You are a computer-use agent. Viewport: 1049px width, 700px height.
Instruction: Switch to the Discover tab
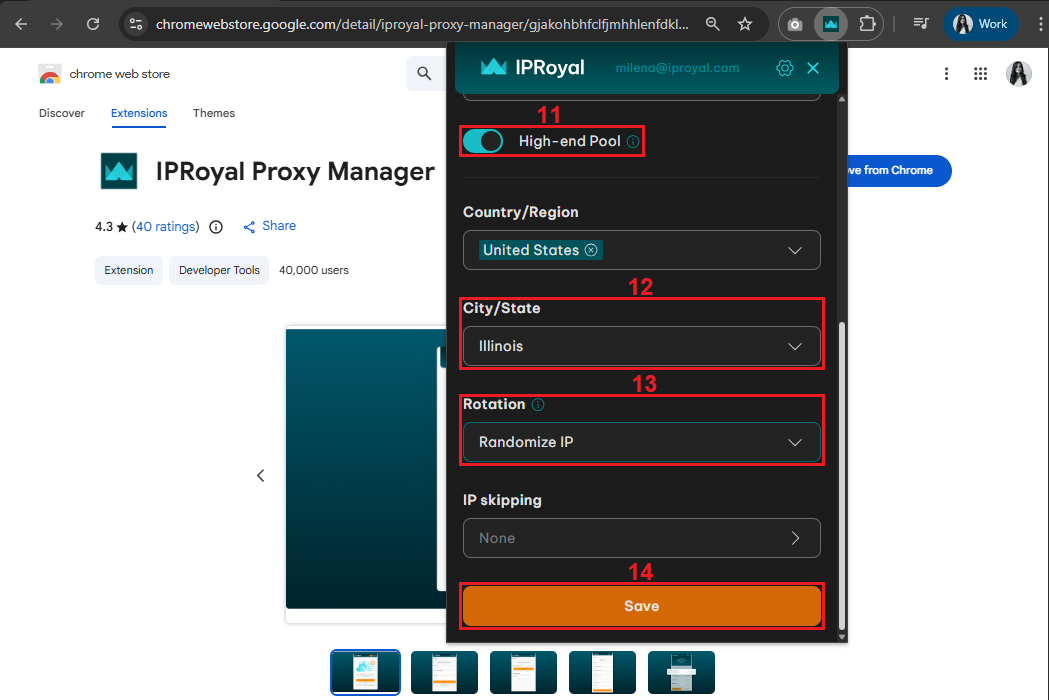click(62, 113)
